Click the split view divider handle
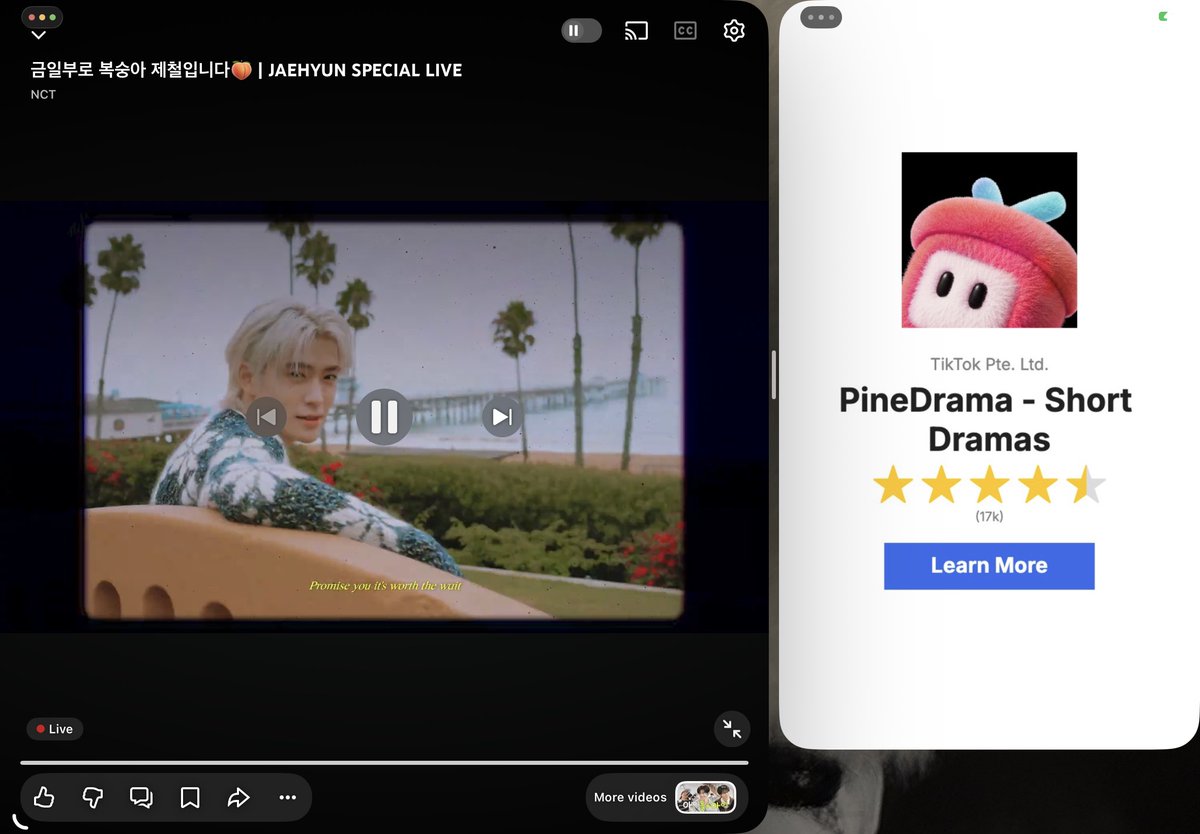This screenshot has height=834, width=1200. point(774,377)
